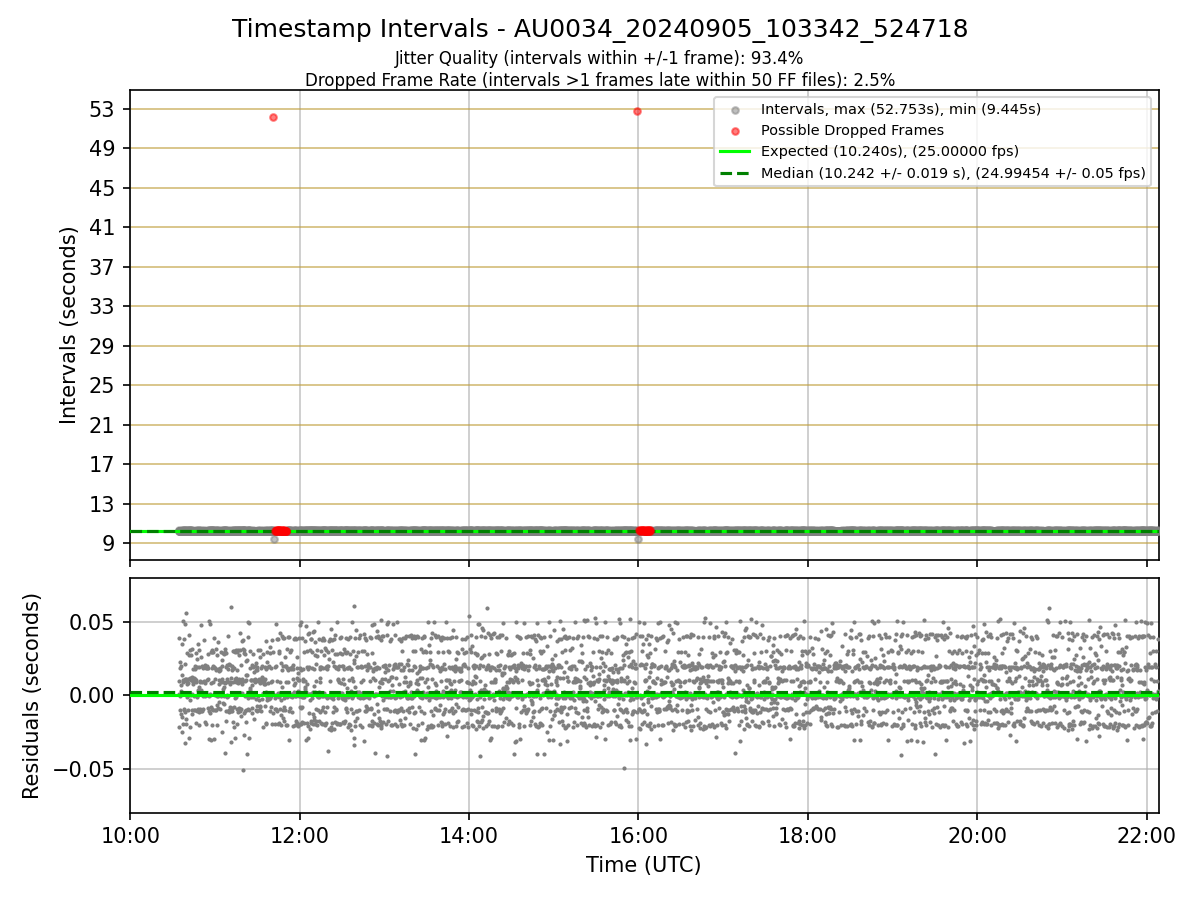This screenshot has height=900, width=1200.
Task: Click the red marker cluster on the baseline before 12:00
Action: [281, 531]
